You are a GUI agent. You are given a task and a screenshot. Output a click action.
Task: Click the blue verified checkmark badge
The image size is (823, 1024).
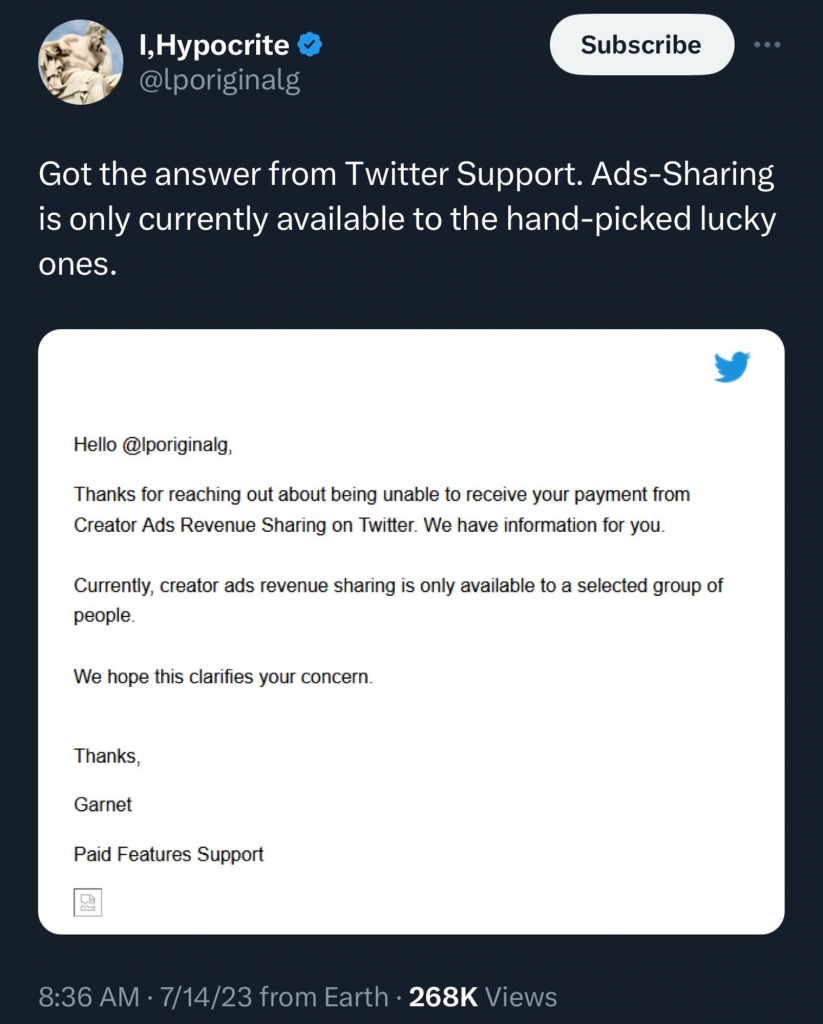pos(310,46)
